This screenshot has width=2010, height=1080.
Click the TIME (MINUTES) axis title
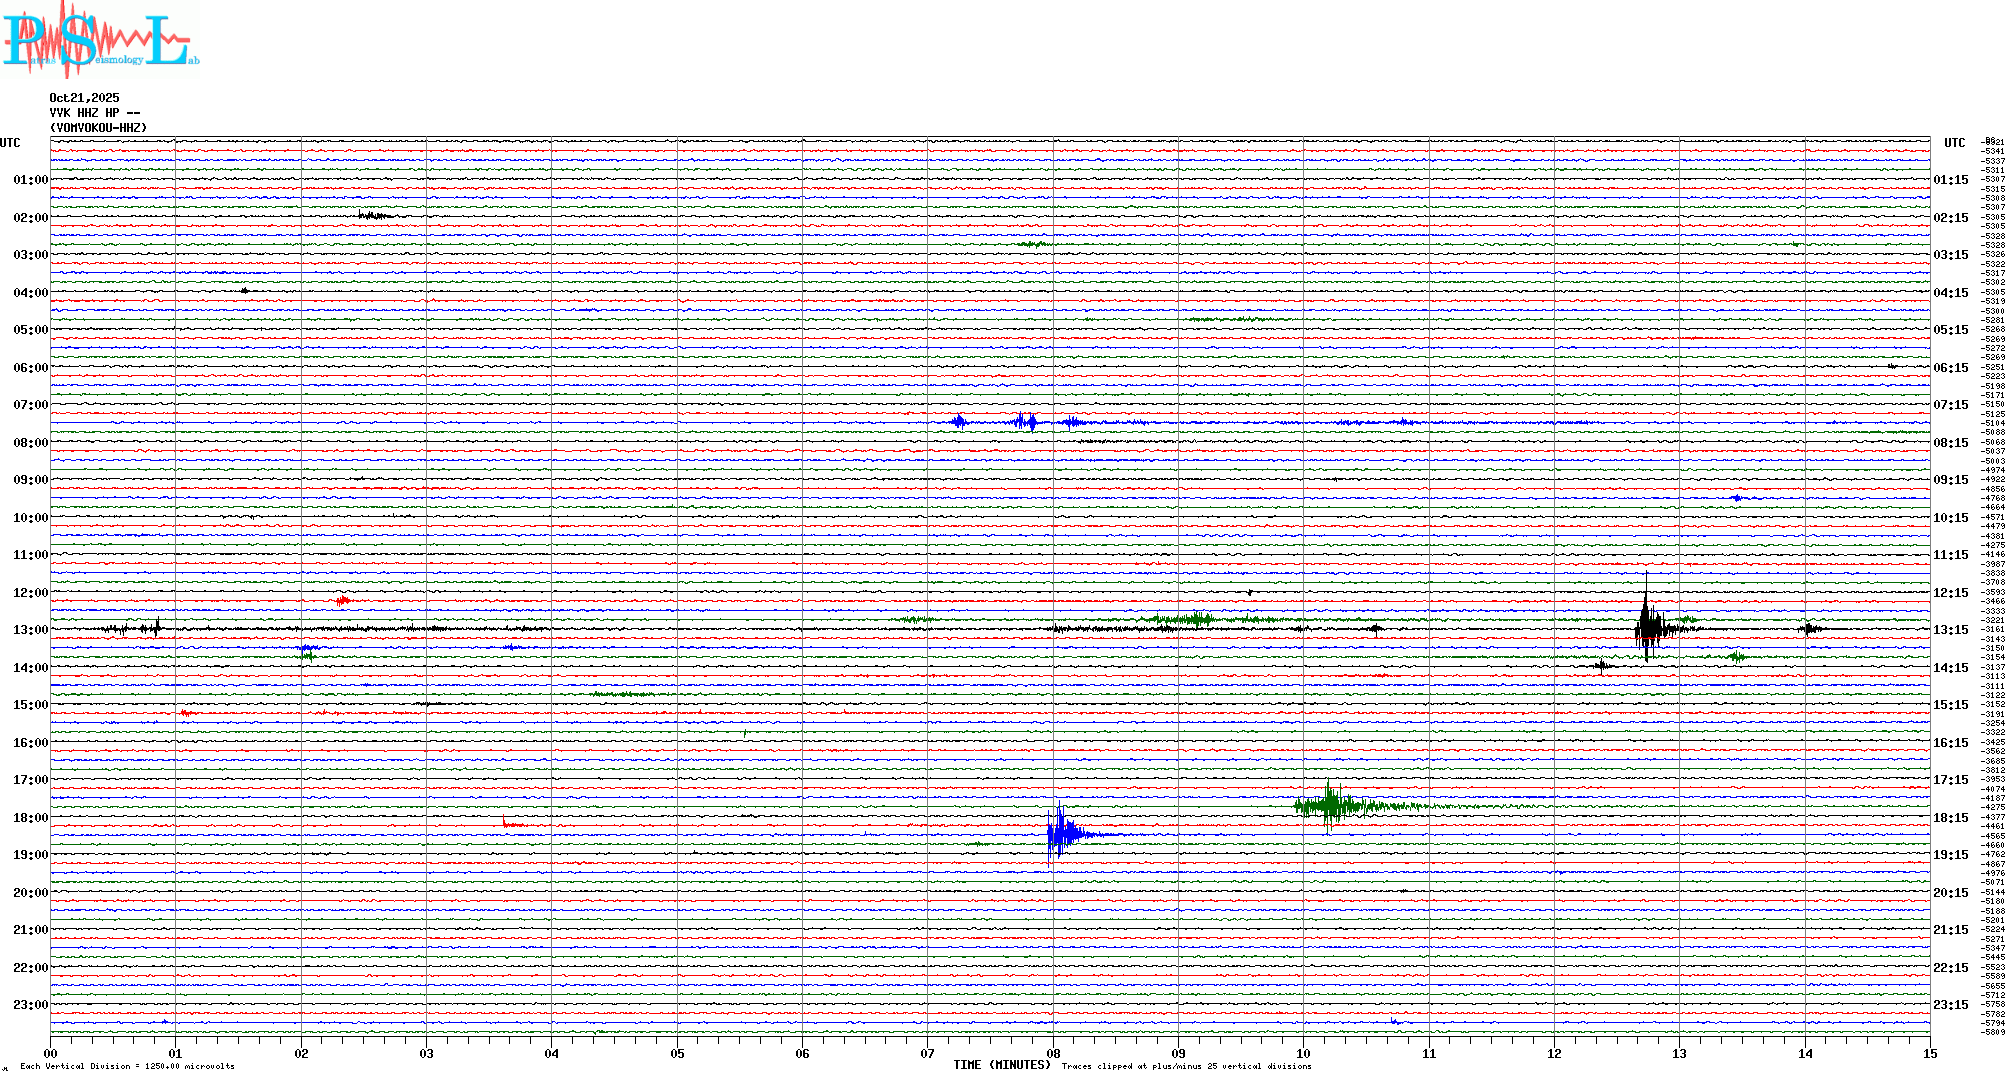point(1001,1065)
